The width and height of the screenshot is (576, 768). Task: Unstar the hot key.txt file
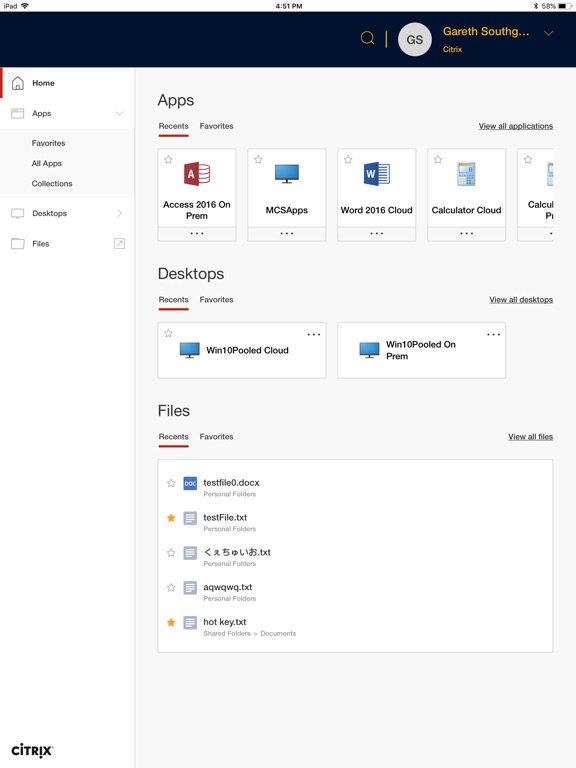coord(171,622)
